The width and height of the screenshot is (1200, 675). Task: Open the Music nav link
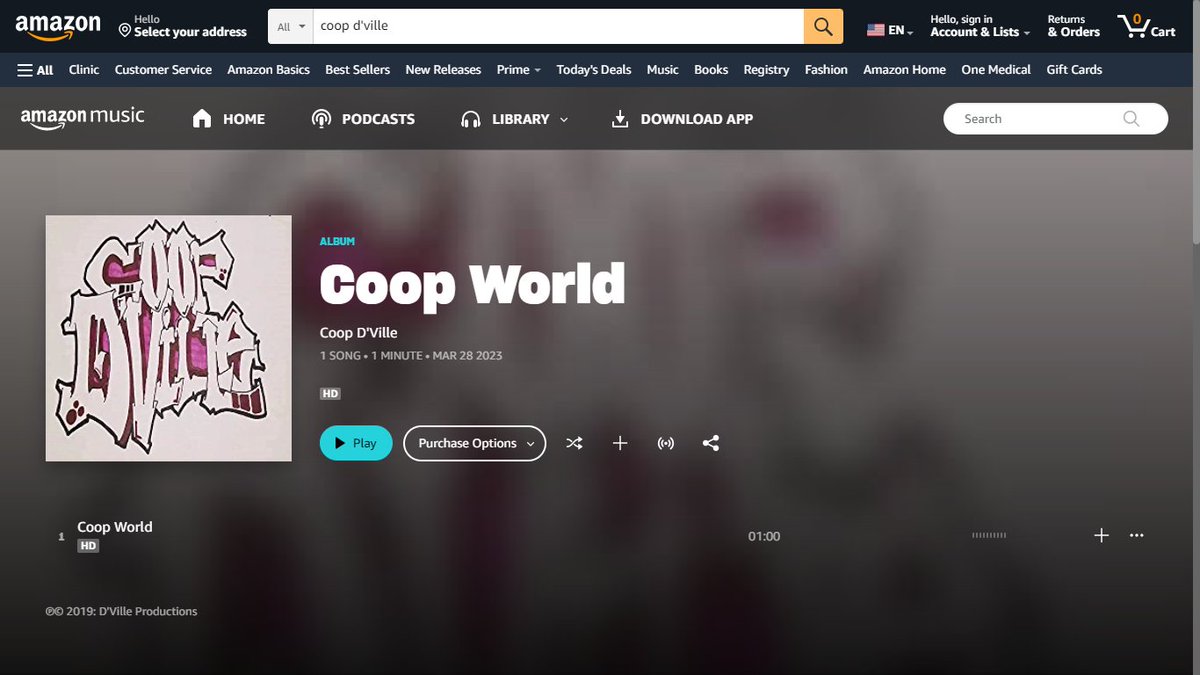[662, 70]
